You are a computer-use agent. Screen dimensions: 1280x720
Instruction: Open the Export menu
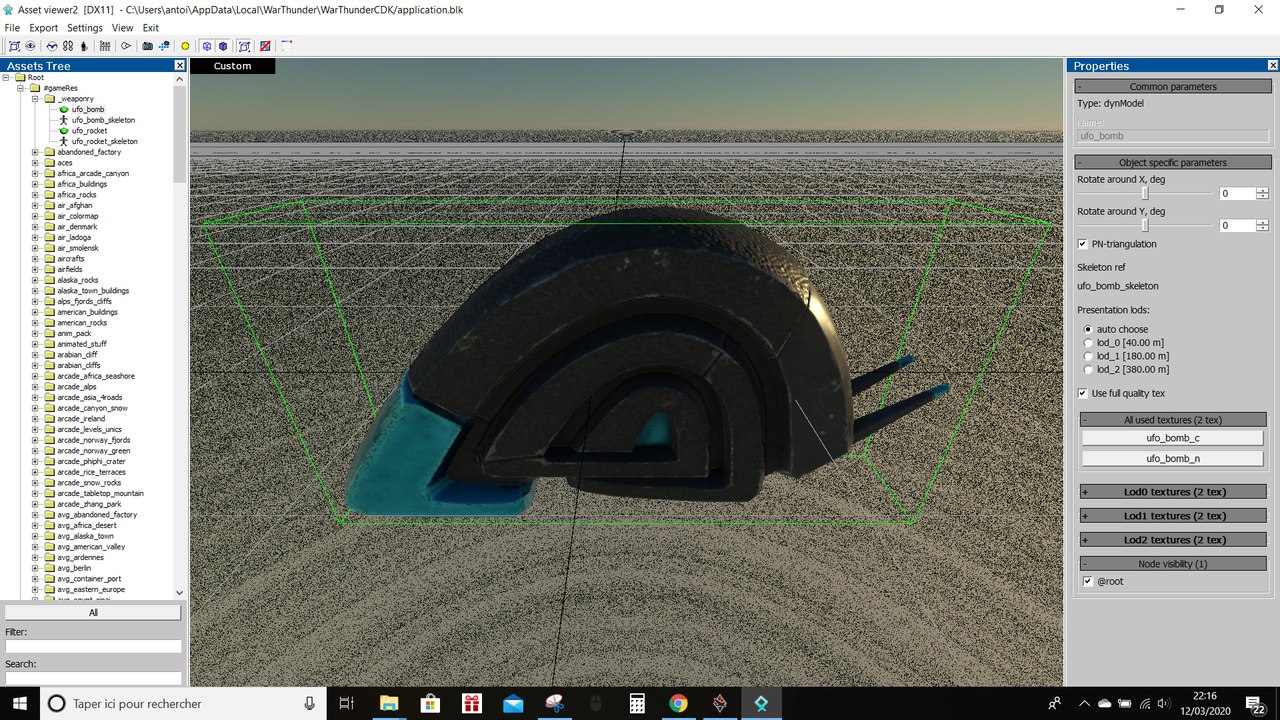tap(43, 28)
